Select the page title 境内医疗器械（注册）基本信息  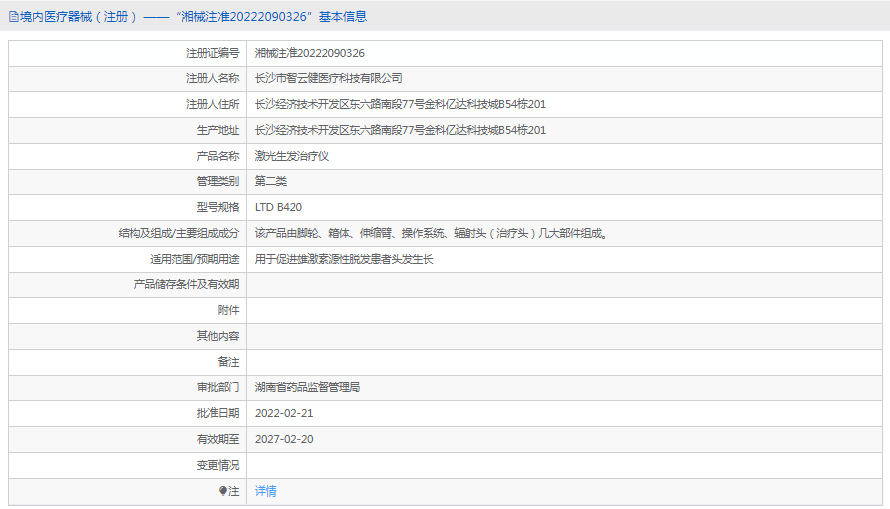(193, 17)
